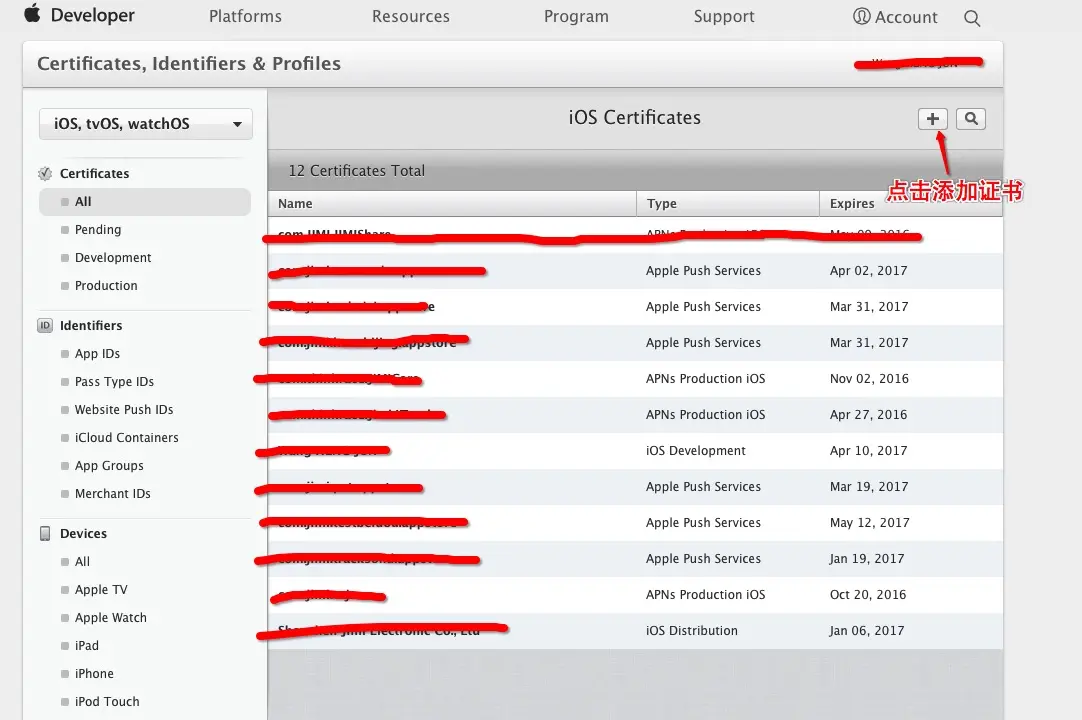
Task: Select row expiring Jan 19, 2017
Action: tap(635, 558)
